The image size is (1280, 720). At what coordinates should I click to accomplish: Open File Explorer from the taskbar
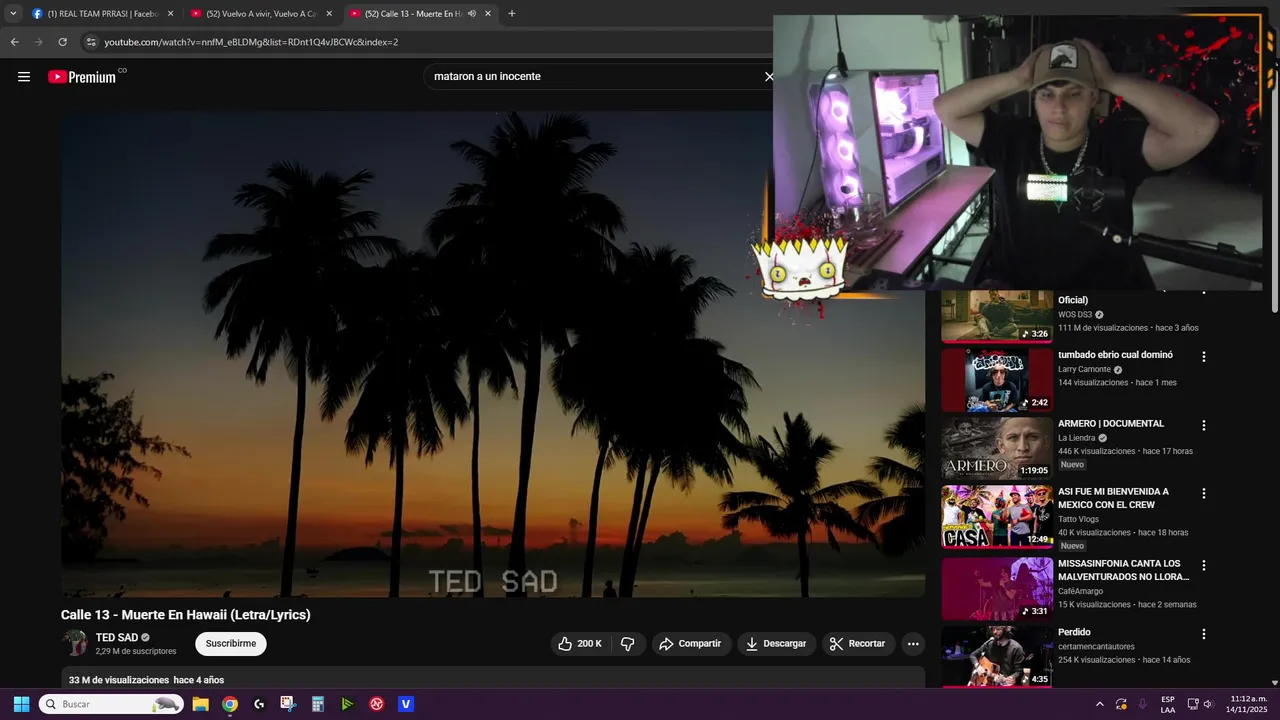click(200, 704)
